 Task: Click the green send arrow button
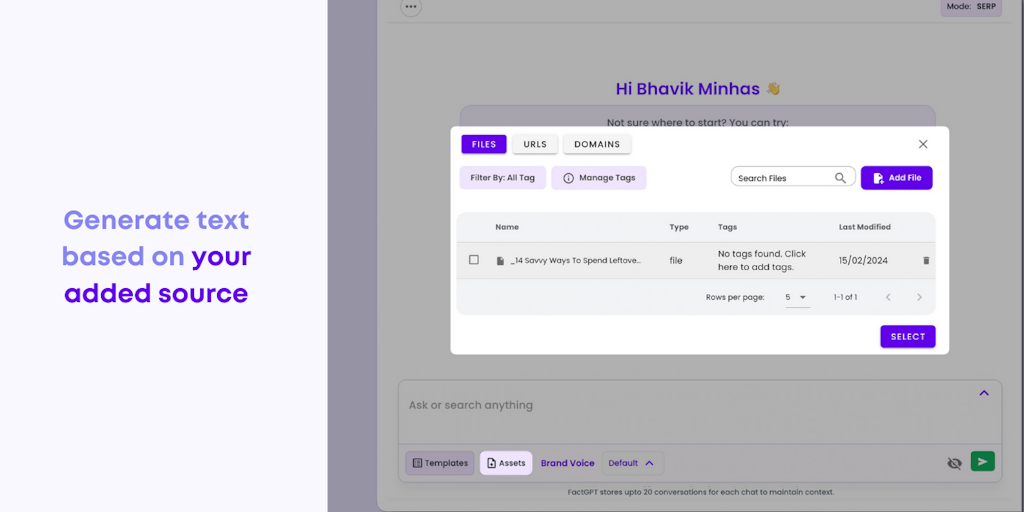coord(983,461)
